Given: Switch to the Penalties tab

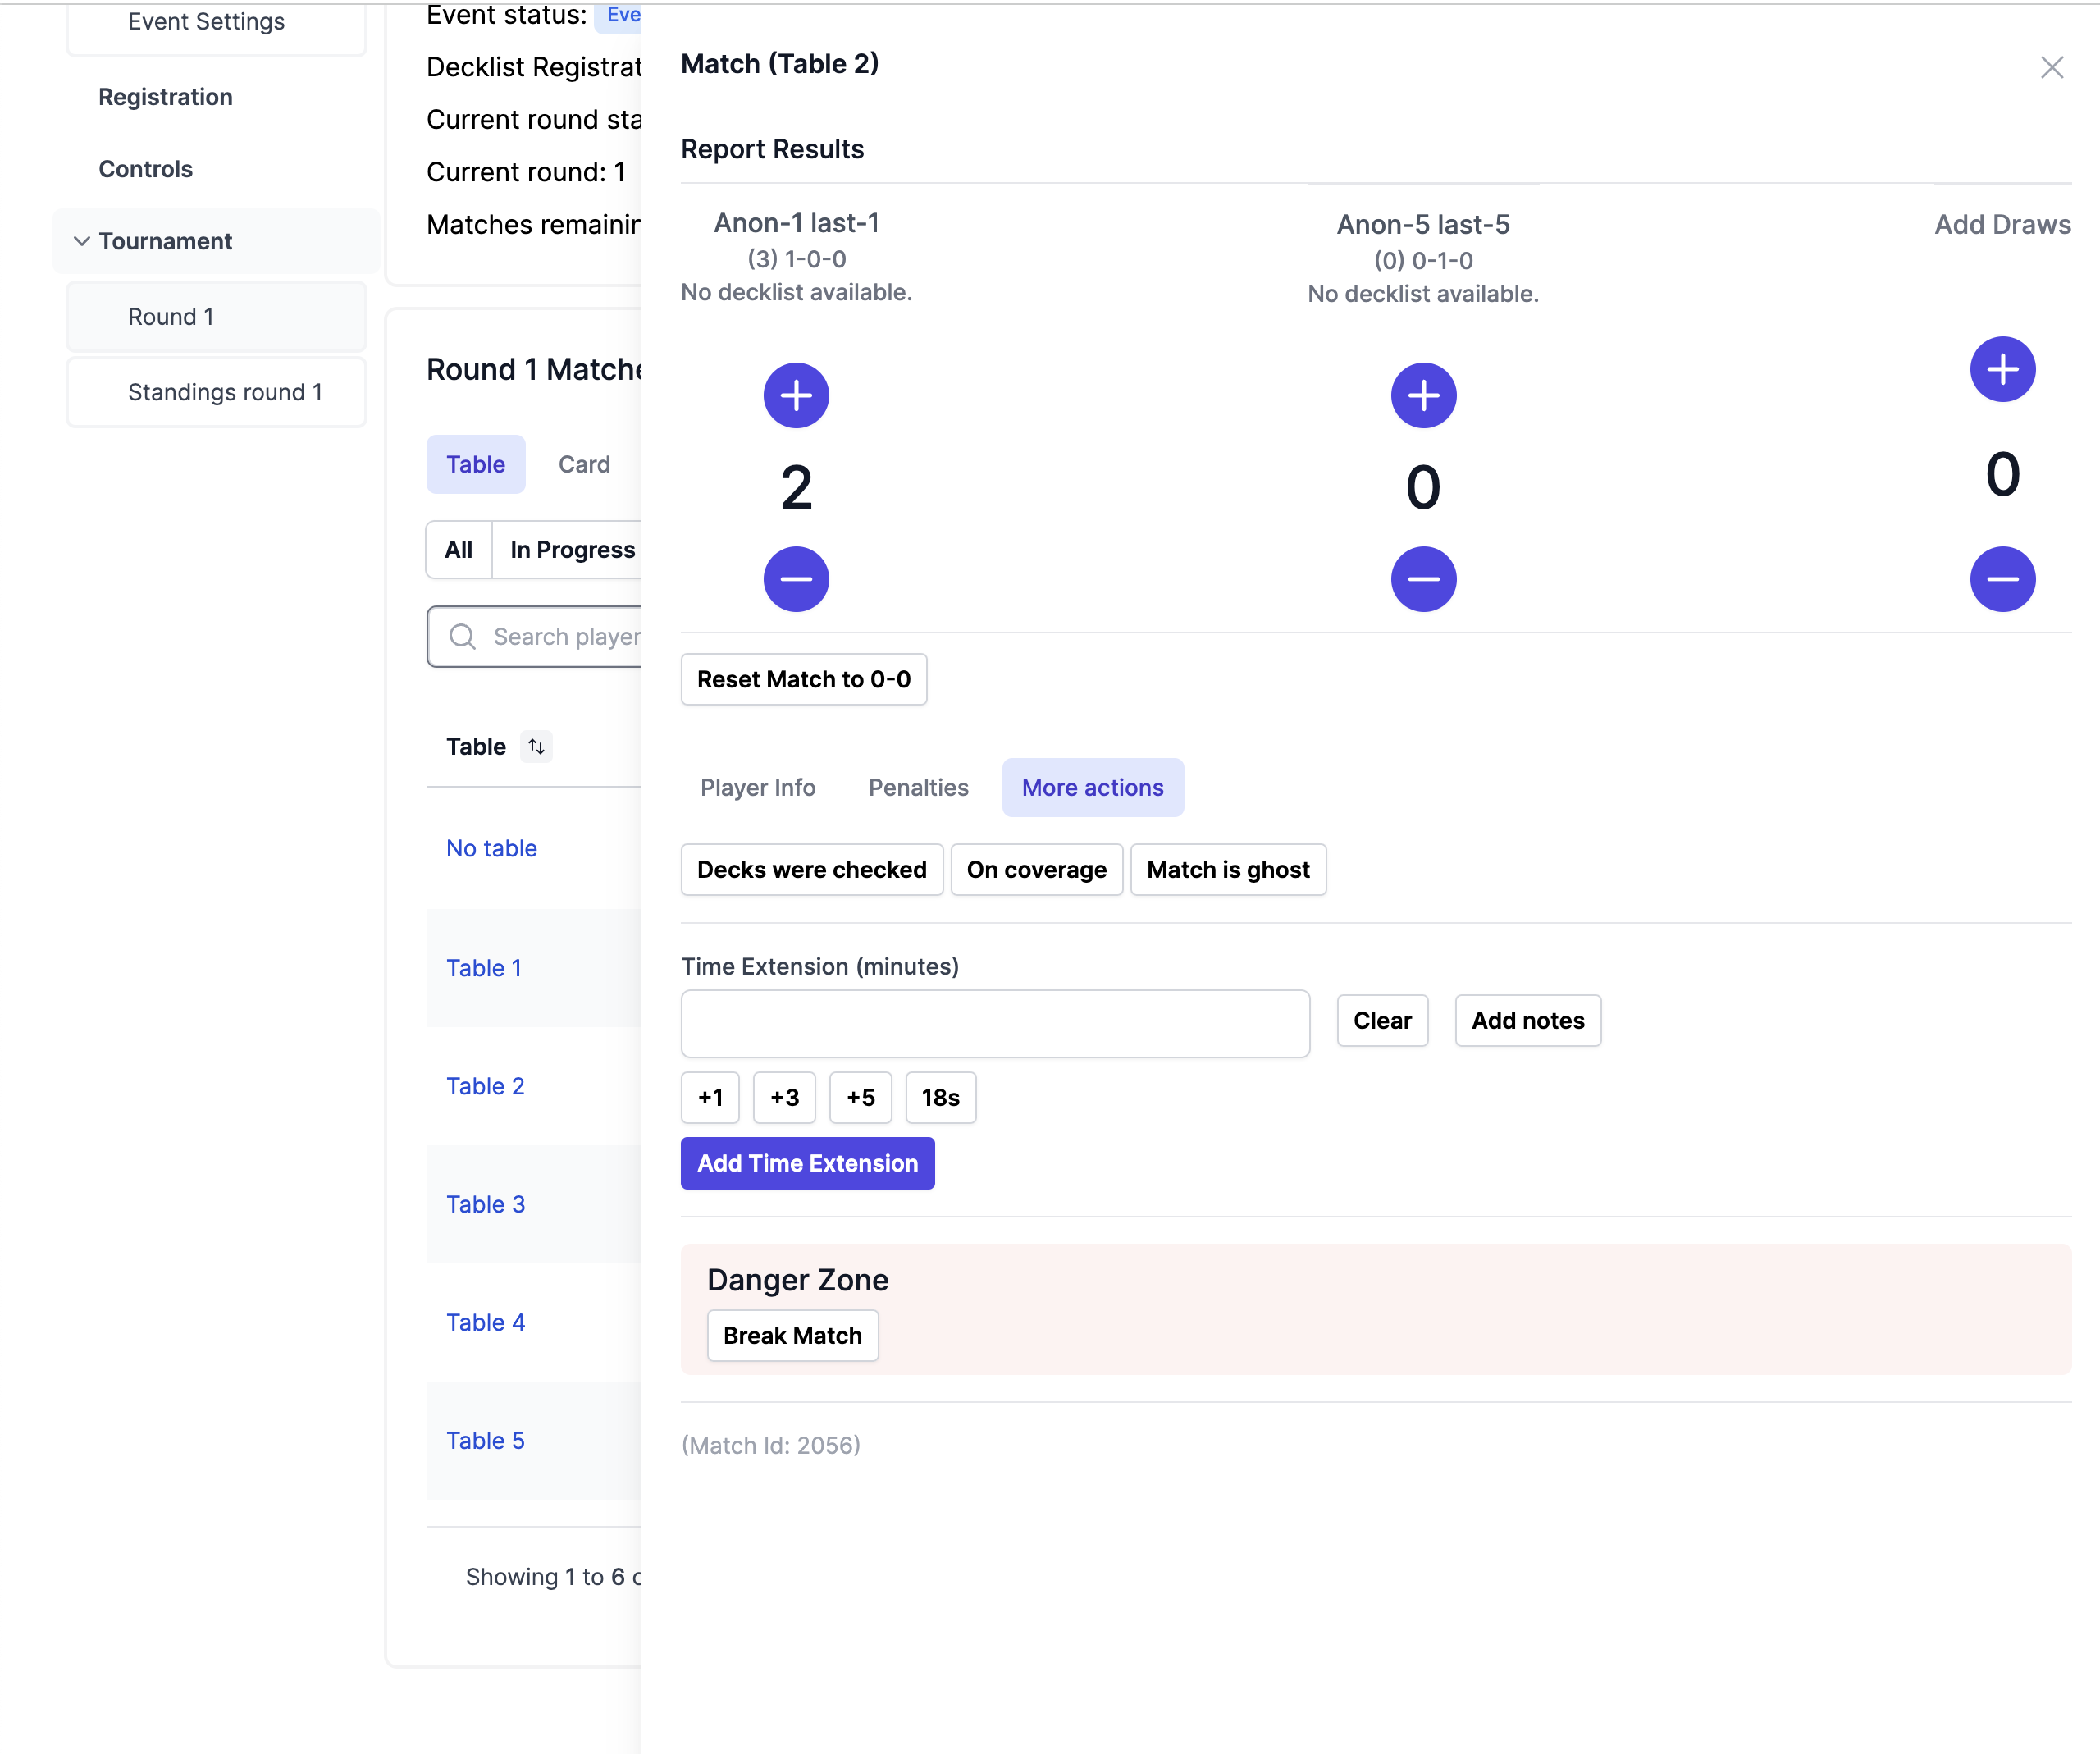Looking at the screenshot, I should click(918, 788).
